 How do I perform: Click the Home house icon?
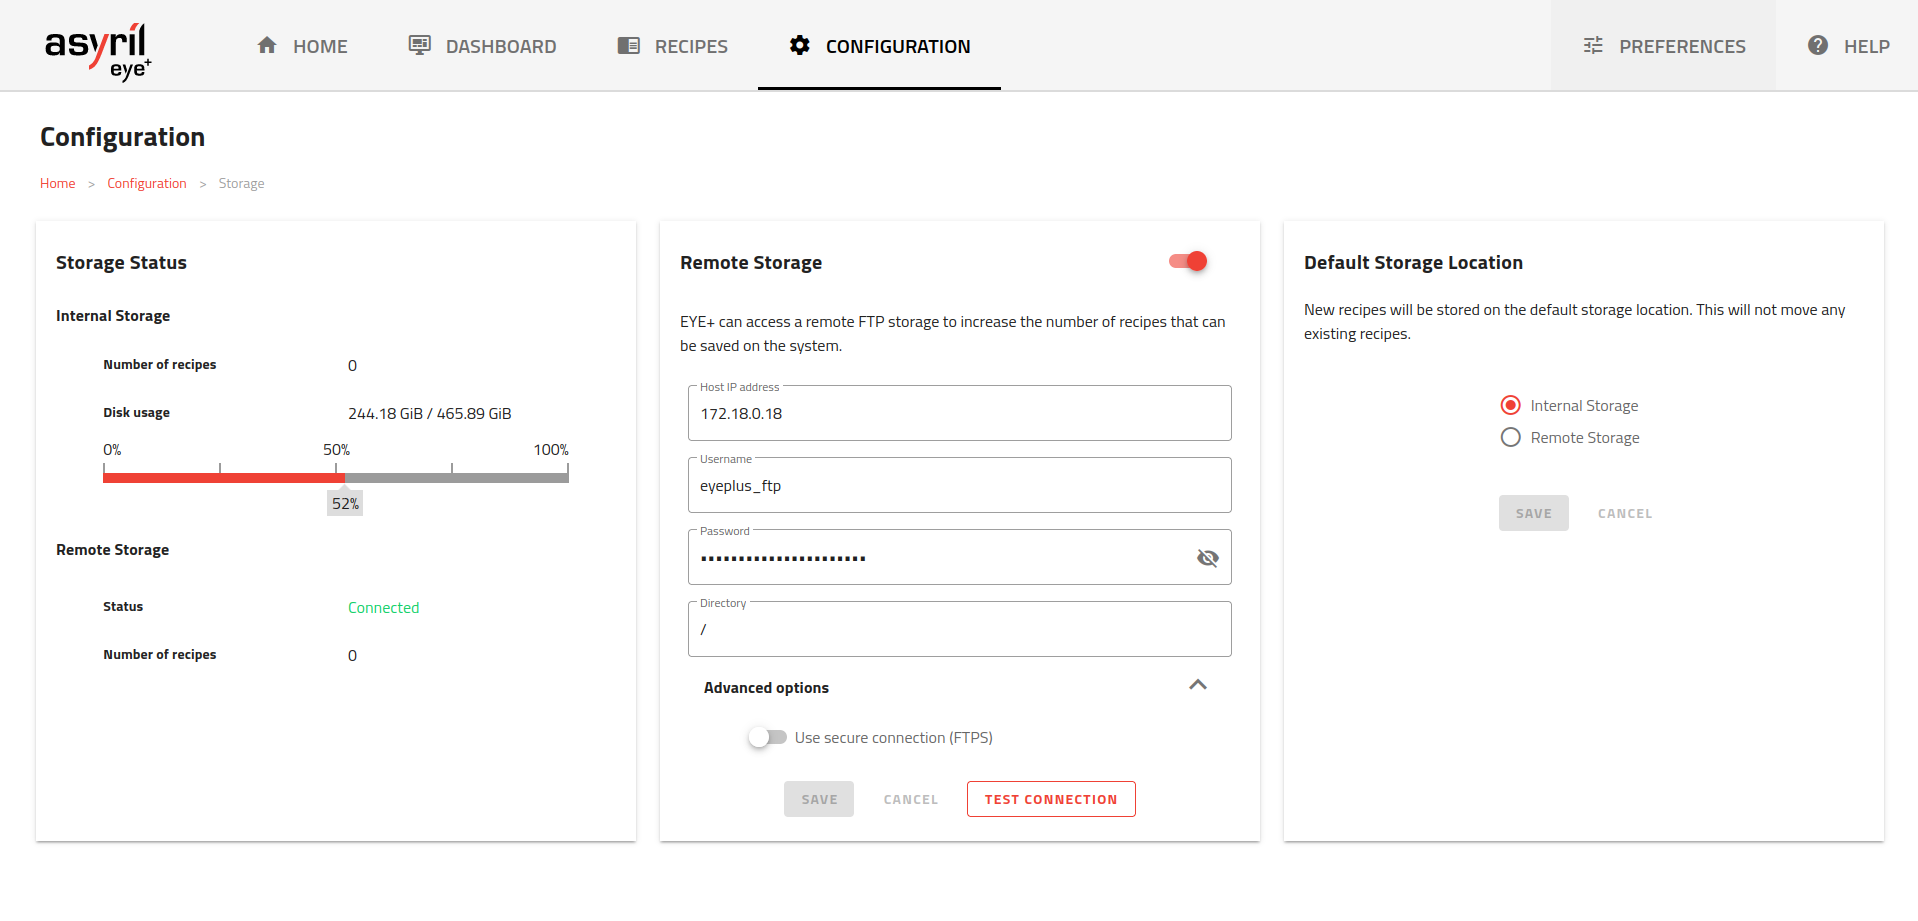coord(267,46)
